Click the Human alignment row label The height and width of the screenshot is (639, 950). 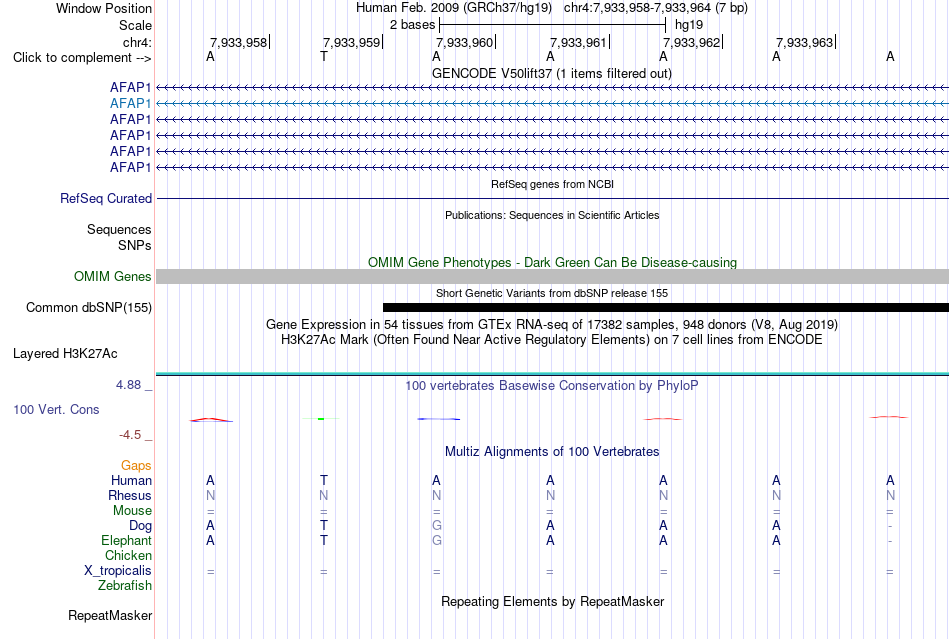click(x=131, y=481)
